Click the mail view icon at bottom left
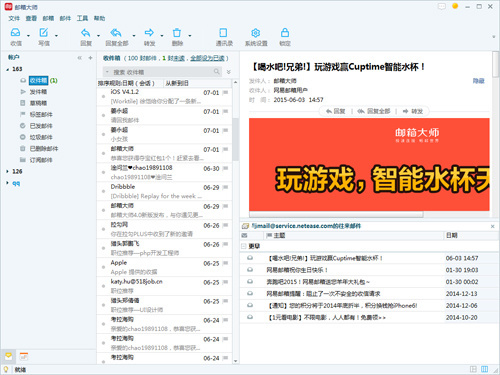 (9, 356)
